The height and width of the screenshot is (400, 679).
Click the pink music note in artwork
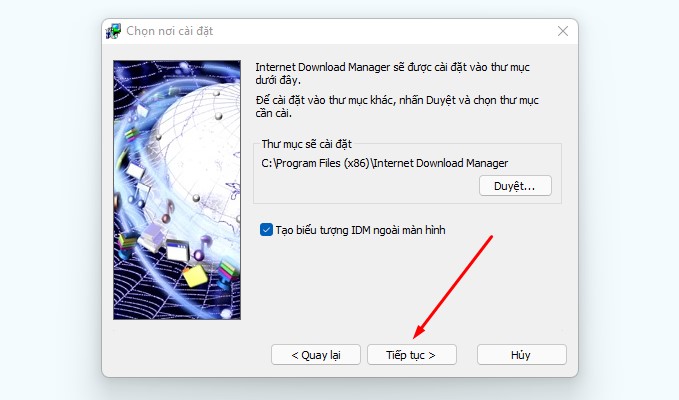168,212
